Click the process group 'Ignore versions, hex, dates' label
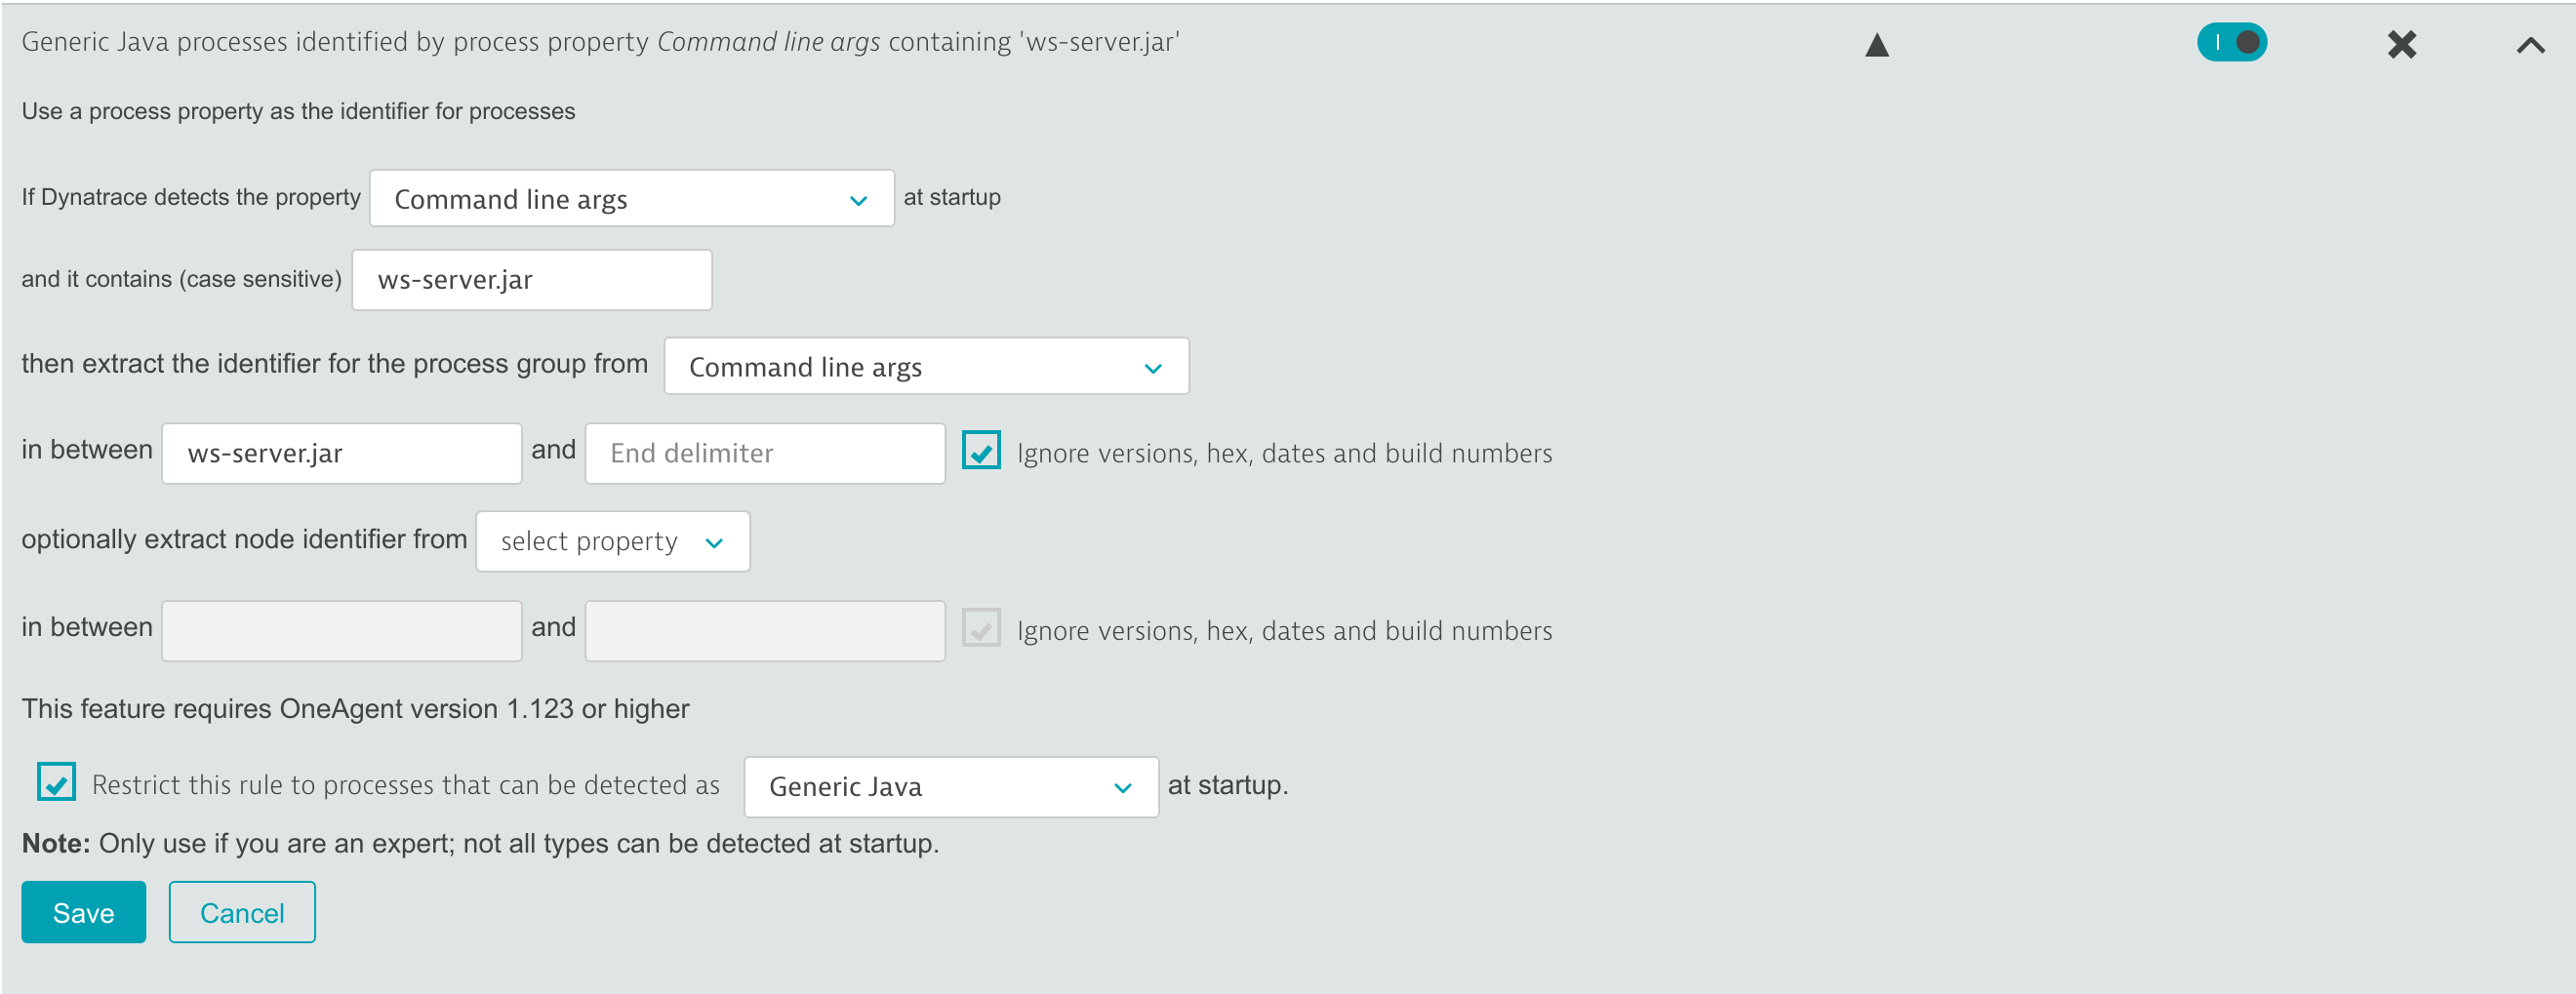The width and height of the screenshot is (2576, 994). point(1284,454)
